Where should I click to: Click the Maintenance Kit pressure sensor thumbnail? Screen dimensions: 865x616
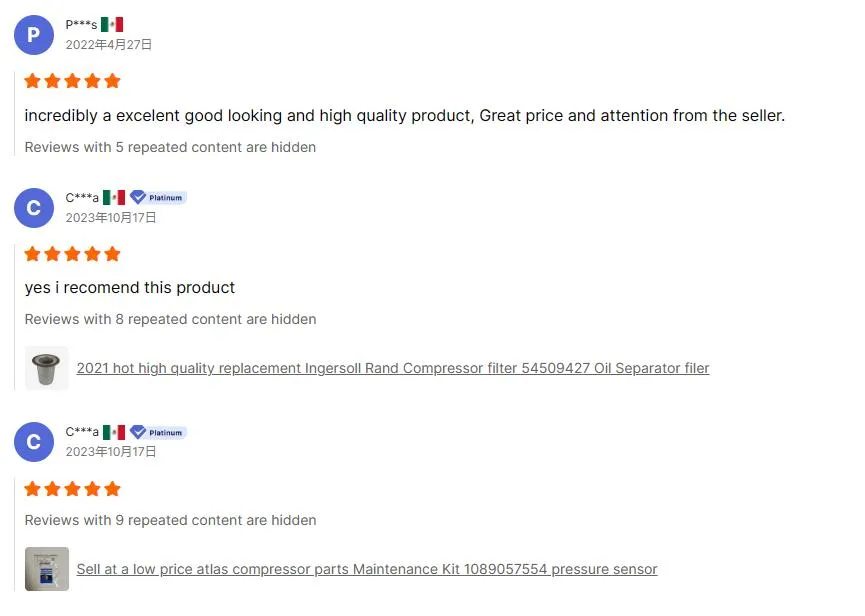47,569
